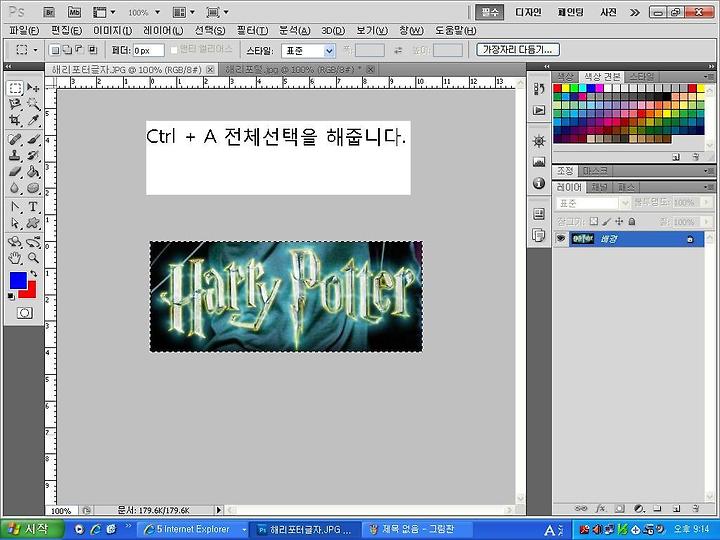Click the blue foreground color swatch
Viewport: 720px width, 540px height.
pos(18,281)
